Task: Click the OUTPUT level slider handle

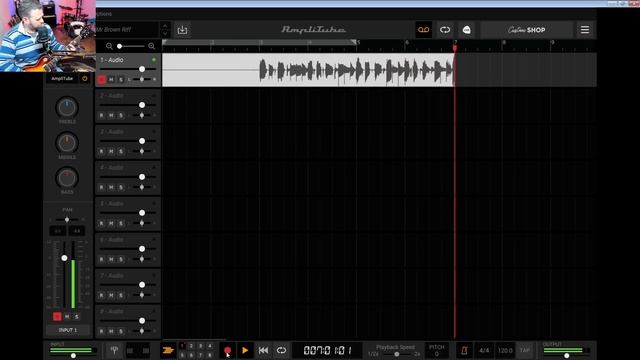Action: click(x=567, y=356)
